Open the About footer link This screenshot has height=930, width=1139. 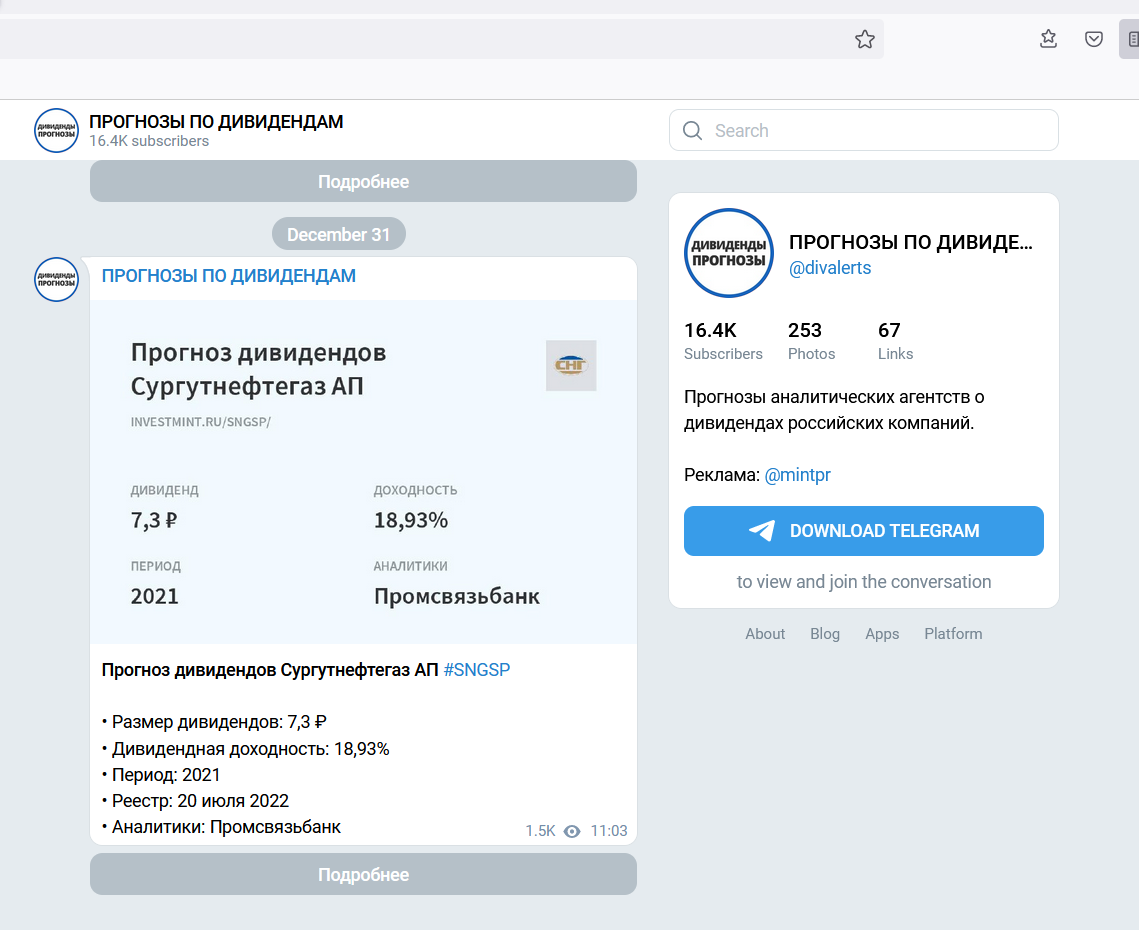[765, 634]
